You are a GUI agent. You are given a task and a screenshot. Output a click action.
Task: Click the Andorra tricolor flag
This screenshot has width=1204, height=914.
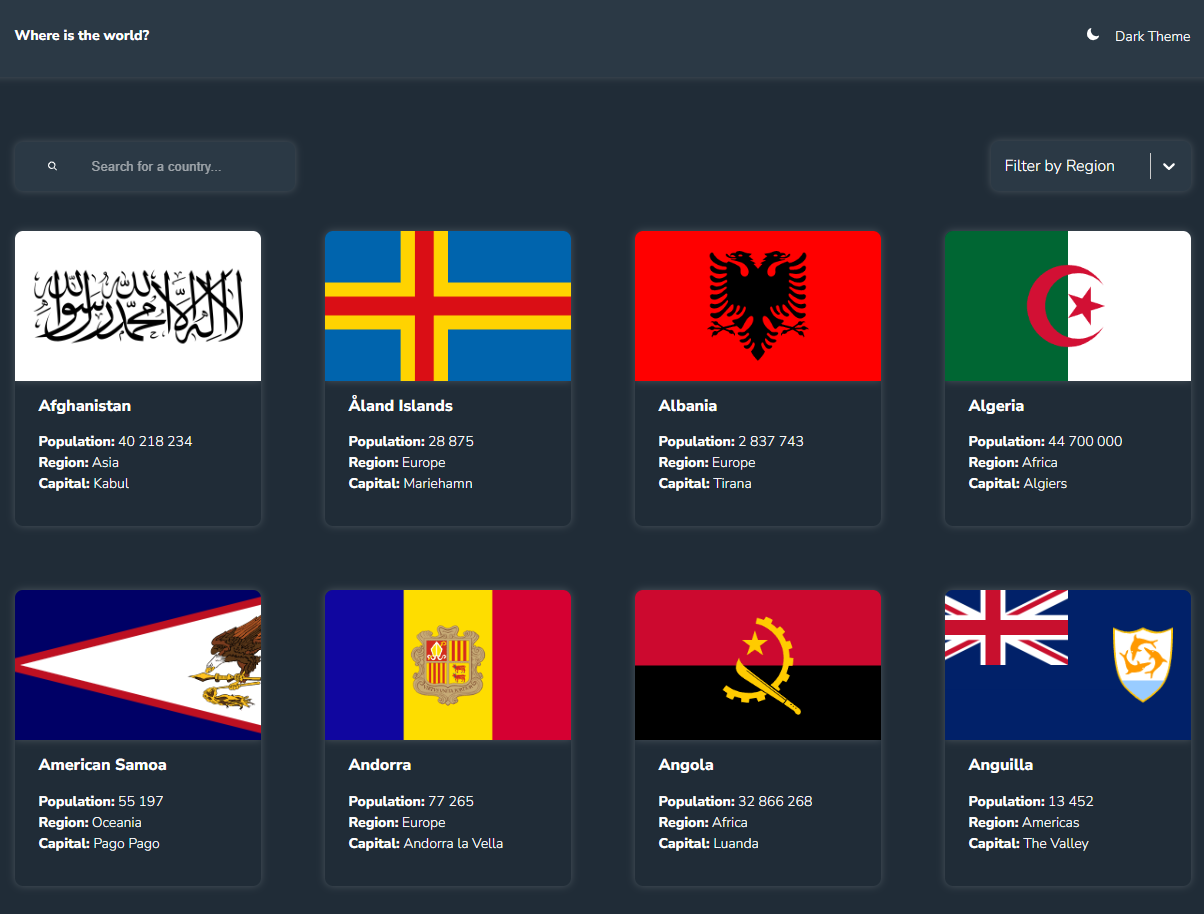(x=448, y=665)
